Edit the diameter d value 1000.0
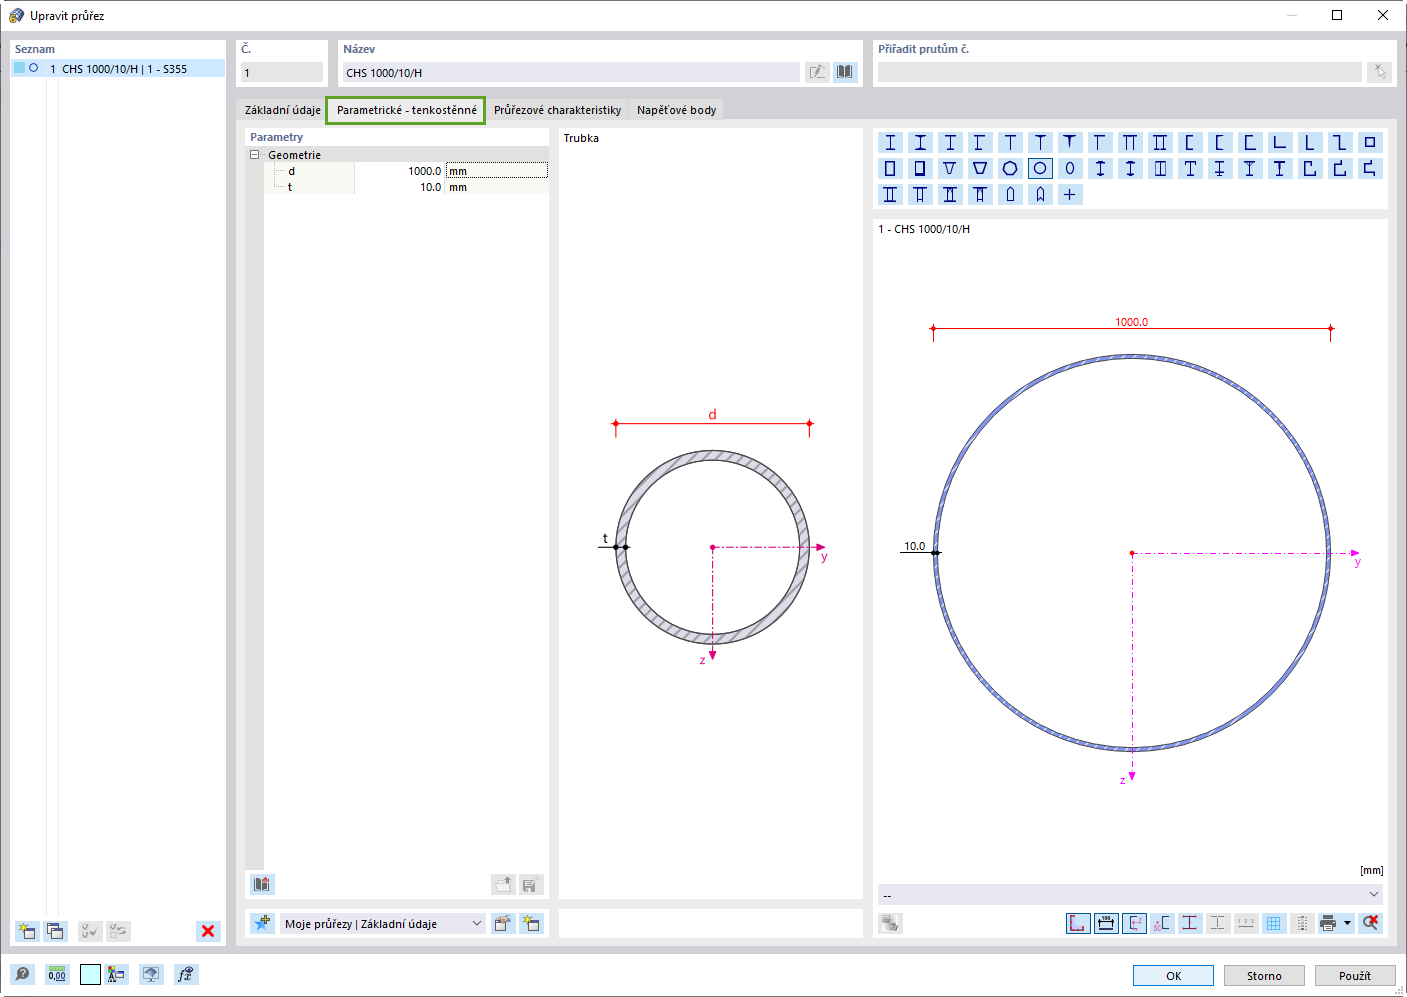The image size is (1407, 997). point(399,171)
